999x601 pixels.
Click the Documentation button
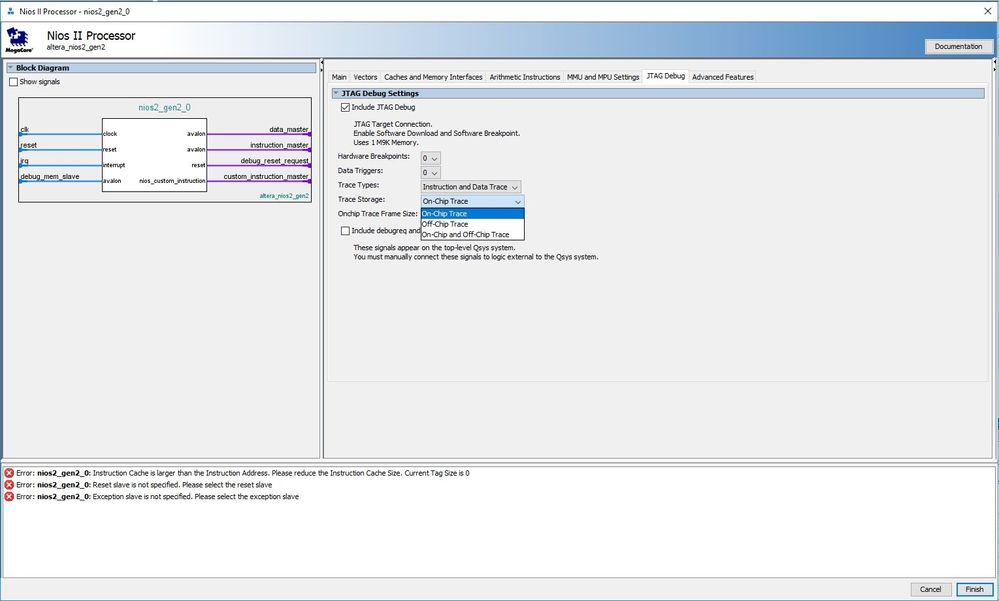tap(958, 47)
